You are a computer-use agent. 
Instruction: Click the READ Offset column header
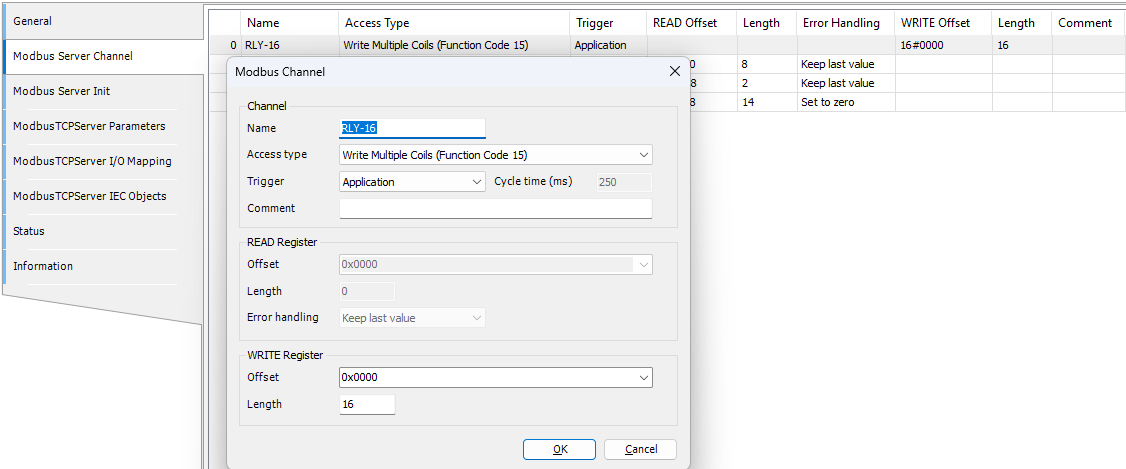(692, 23)
